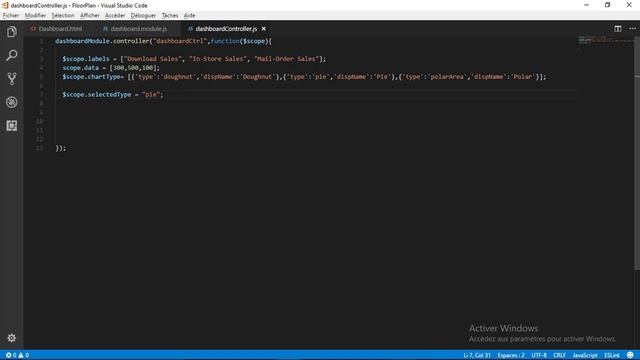Click the closing "});" line
Image resolution: width=640 pixels, height=360 pixels.
60,148
